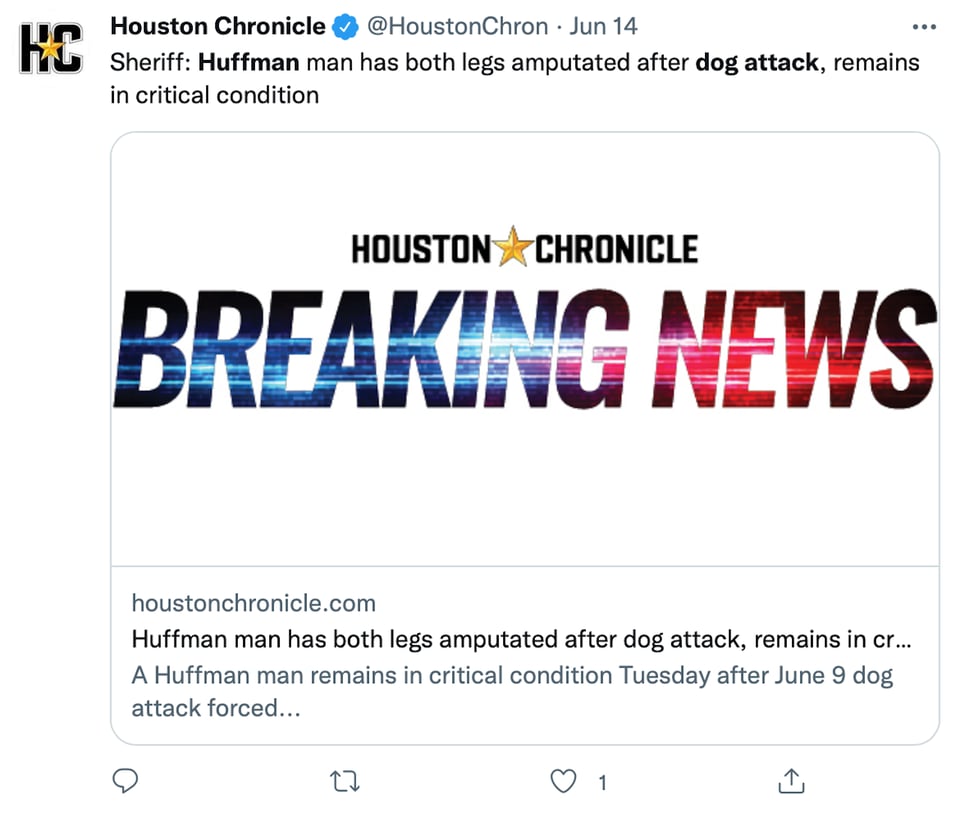The height and width of the screenshot is (813, 960).
Task: Click the blue verified badge
Action: (345, 27)
